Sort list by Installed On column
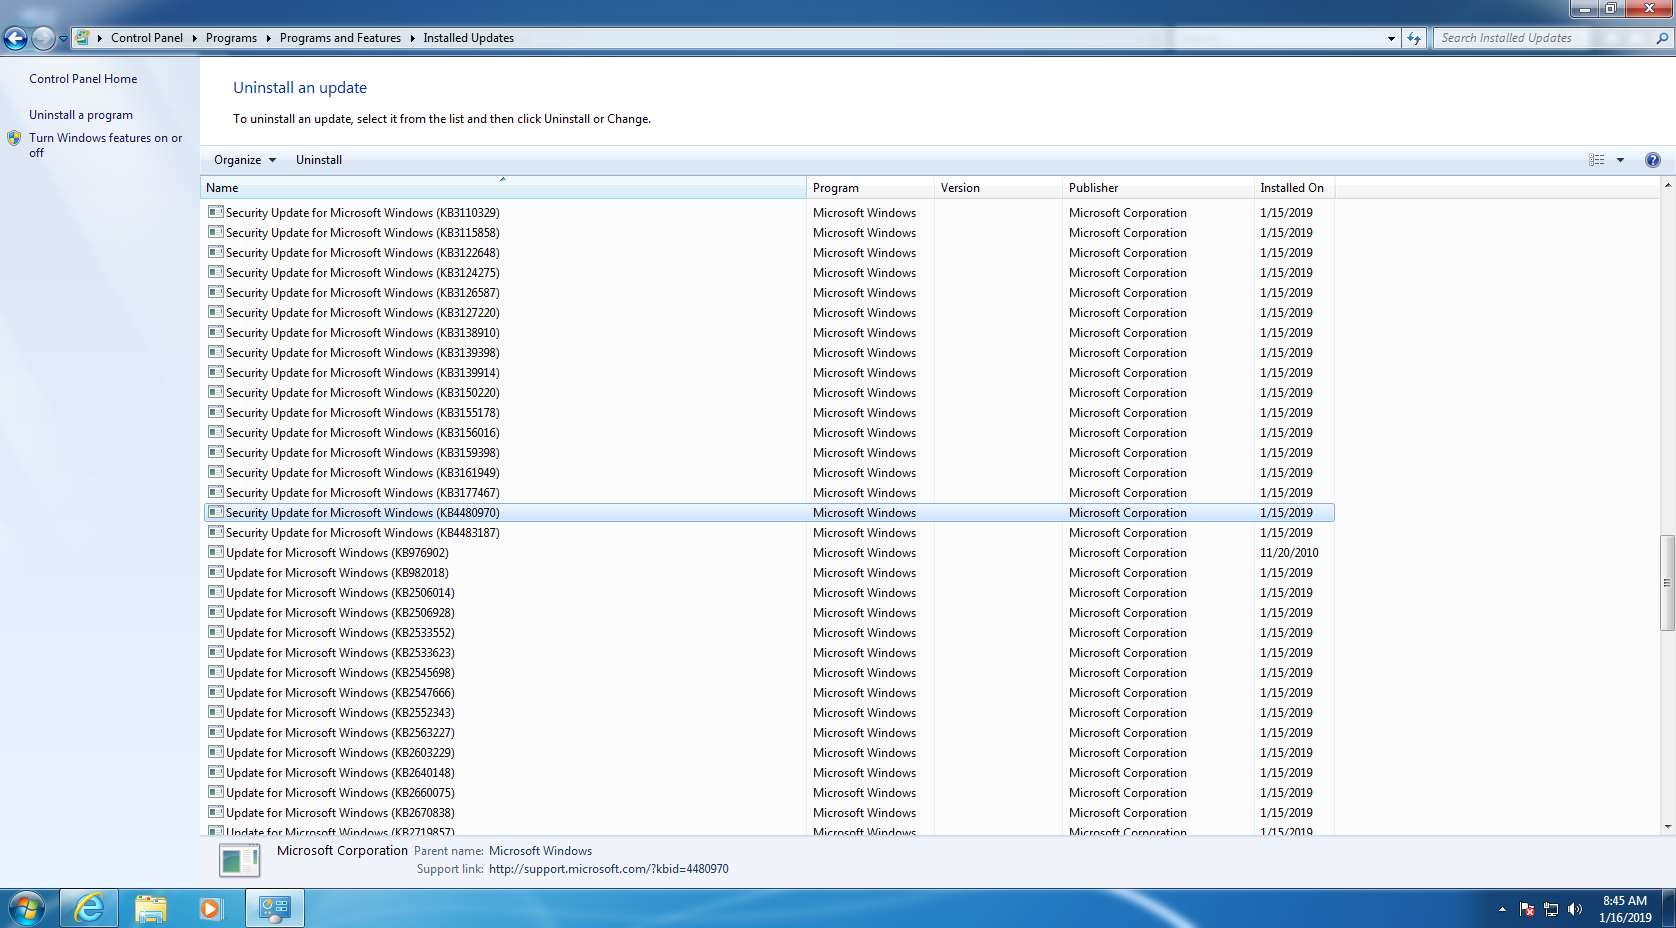 [1291, 188]
